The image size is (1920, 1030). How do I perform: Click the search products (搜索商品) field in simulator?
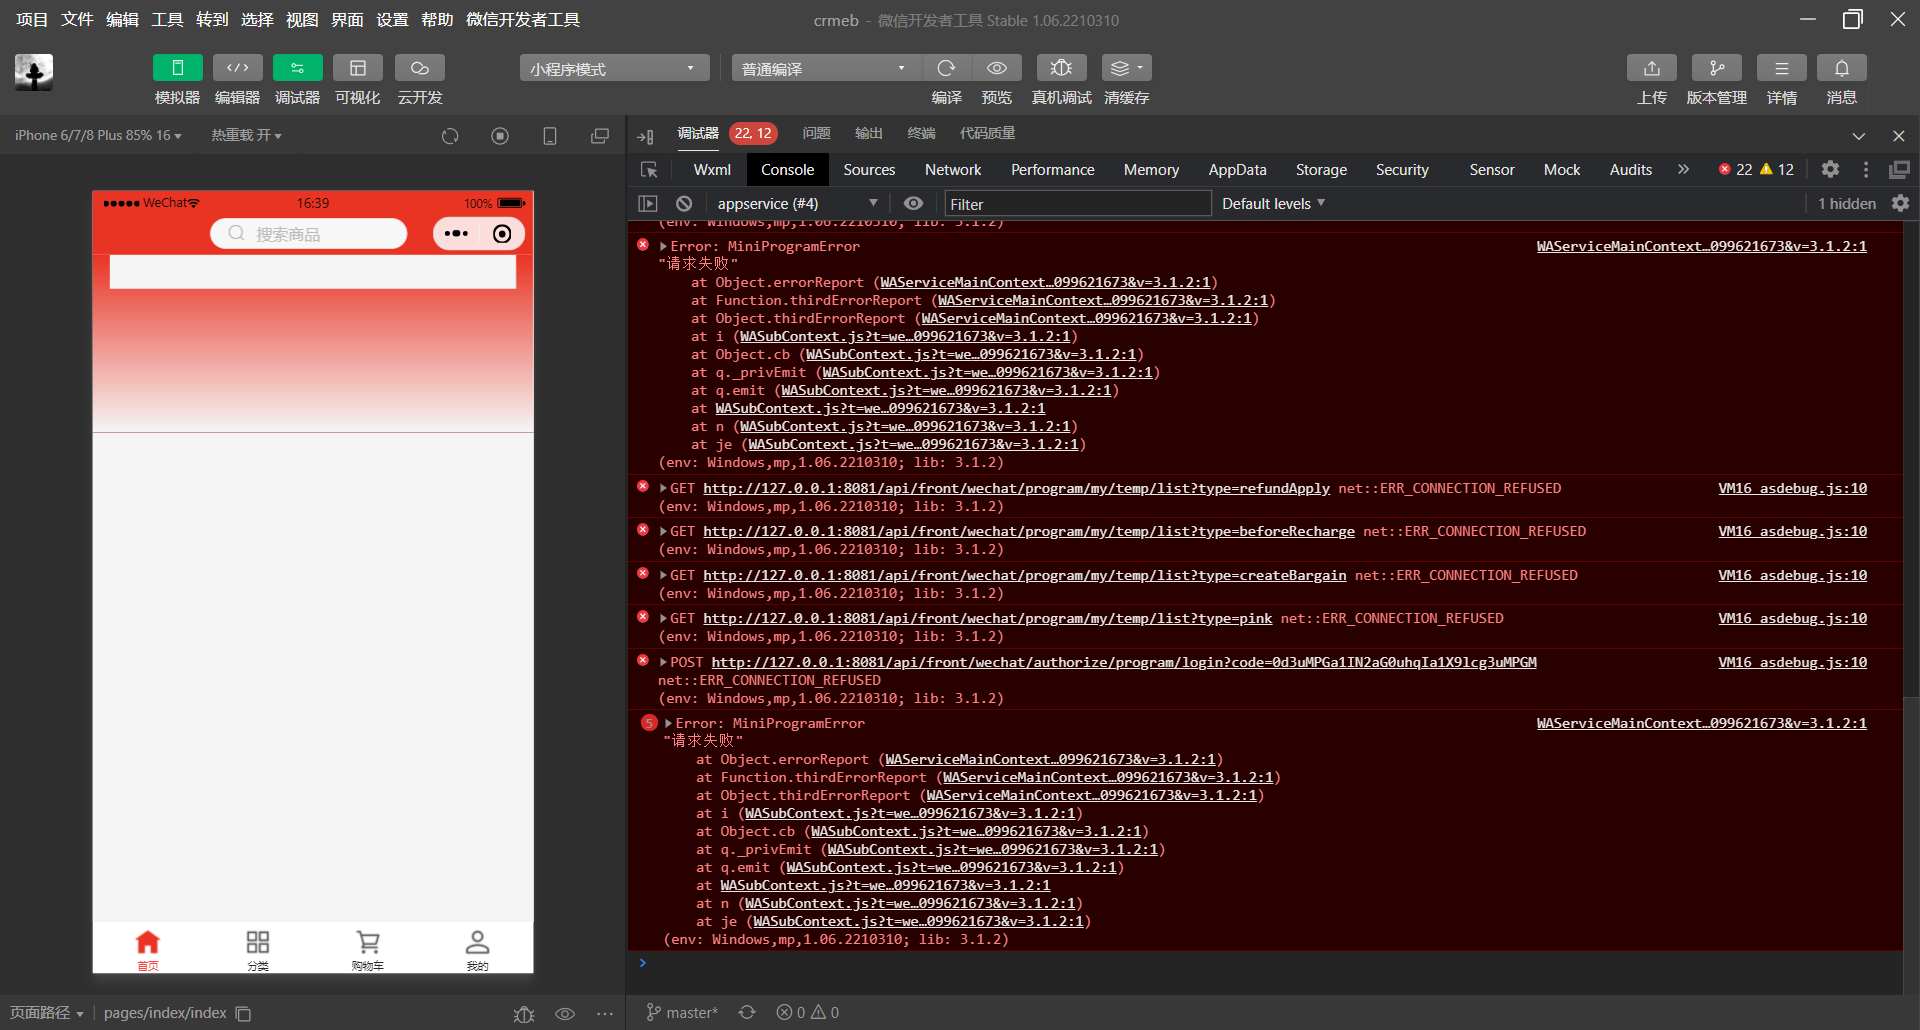308,233
